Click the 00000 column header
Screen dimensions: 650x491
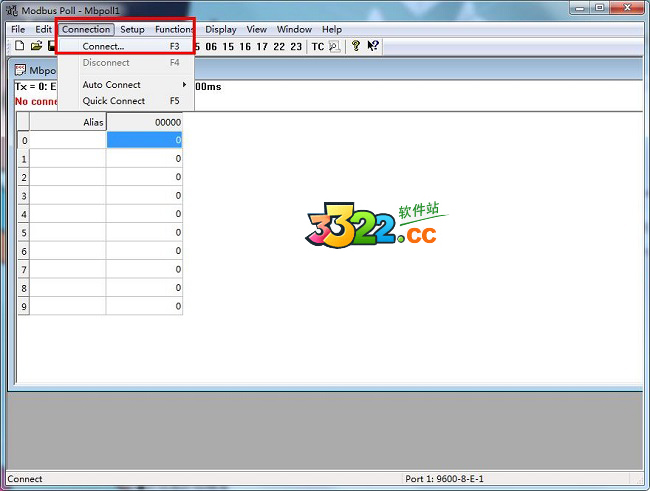click(144, 122)
